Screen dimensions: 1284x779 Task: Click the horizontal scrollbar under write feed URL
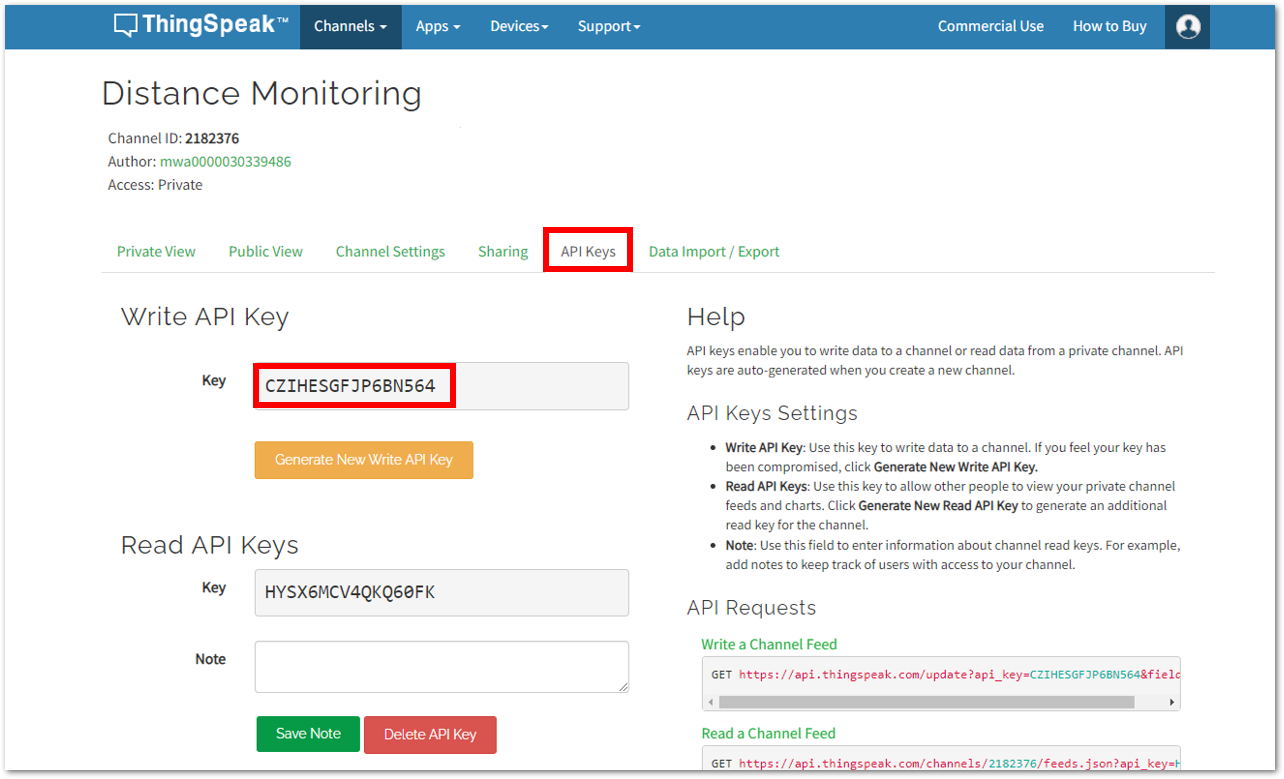point(926,702)
